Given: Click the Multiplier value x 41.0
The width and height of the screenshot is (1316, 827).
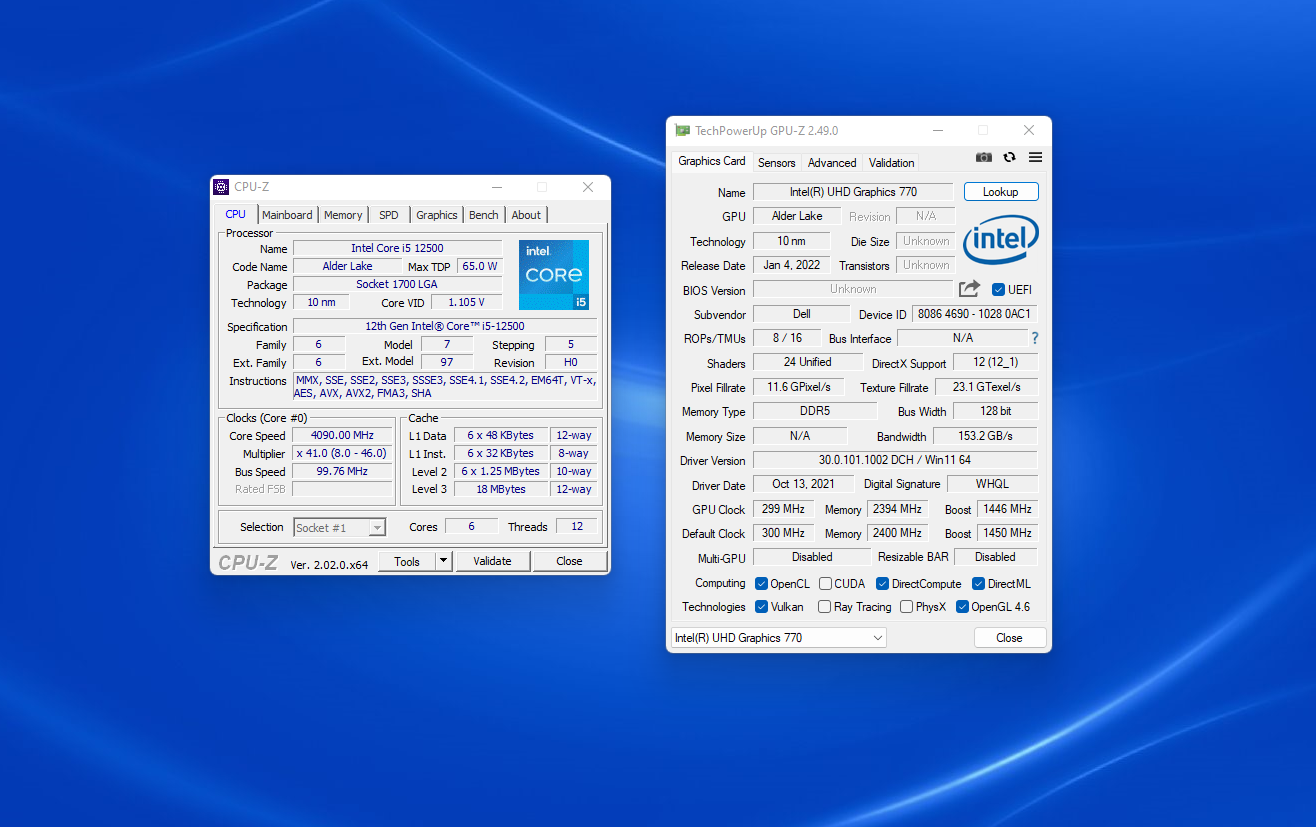Looking at the screenshot, I should click(342, 454).
